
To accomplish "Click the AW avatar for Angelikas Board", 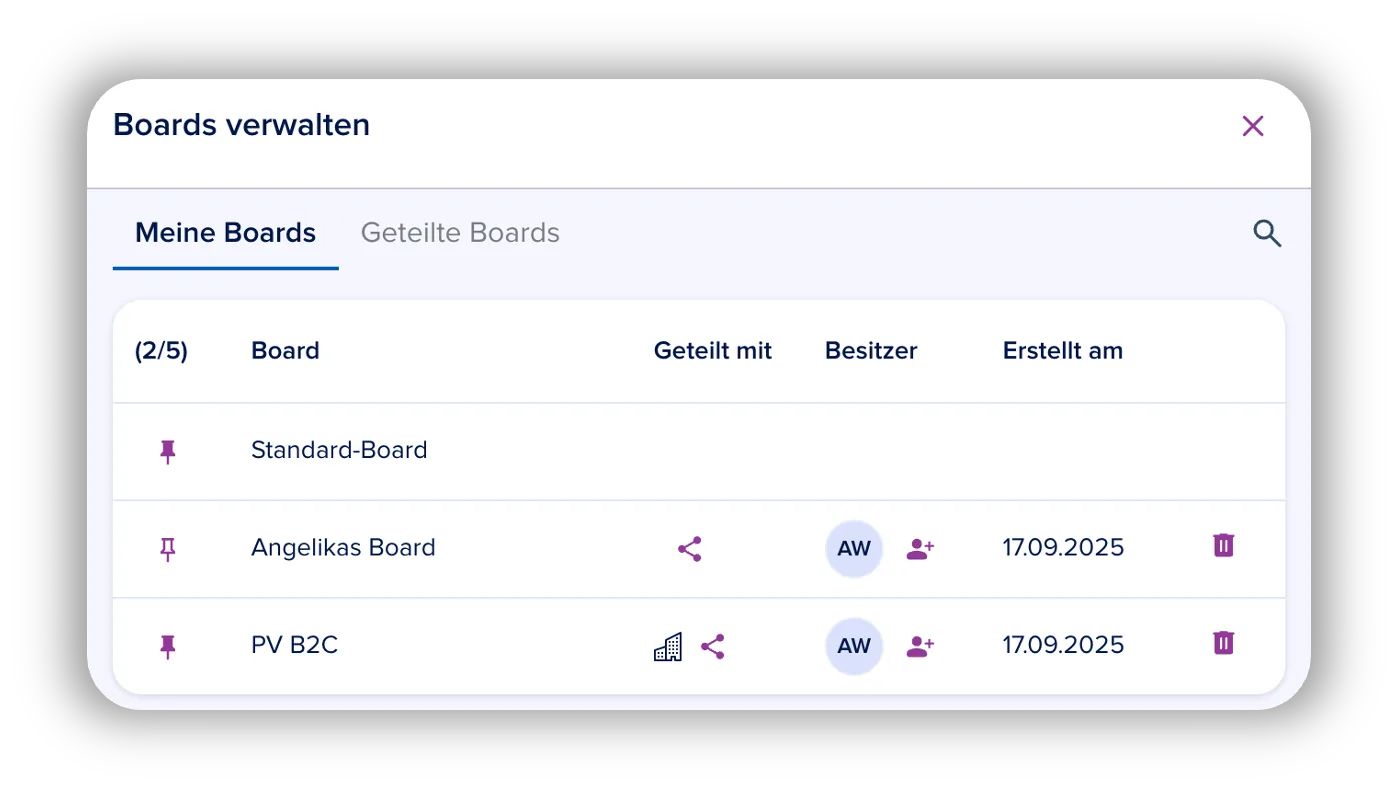I will [x=854, y=548].
